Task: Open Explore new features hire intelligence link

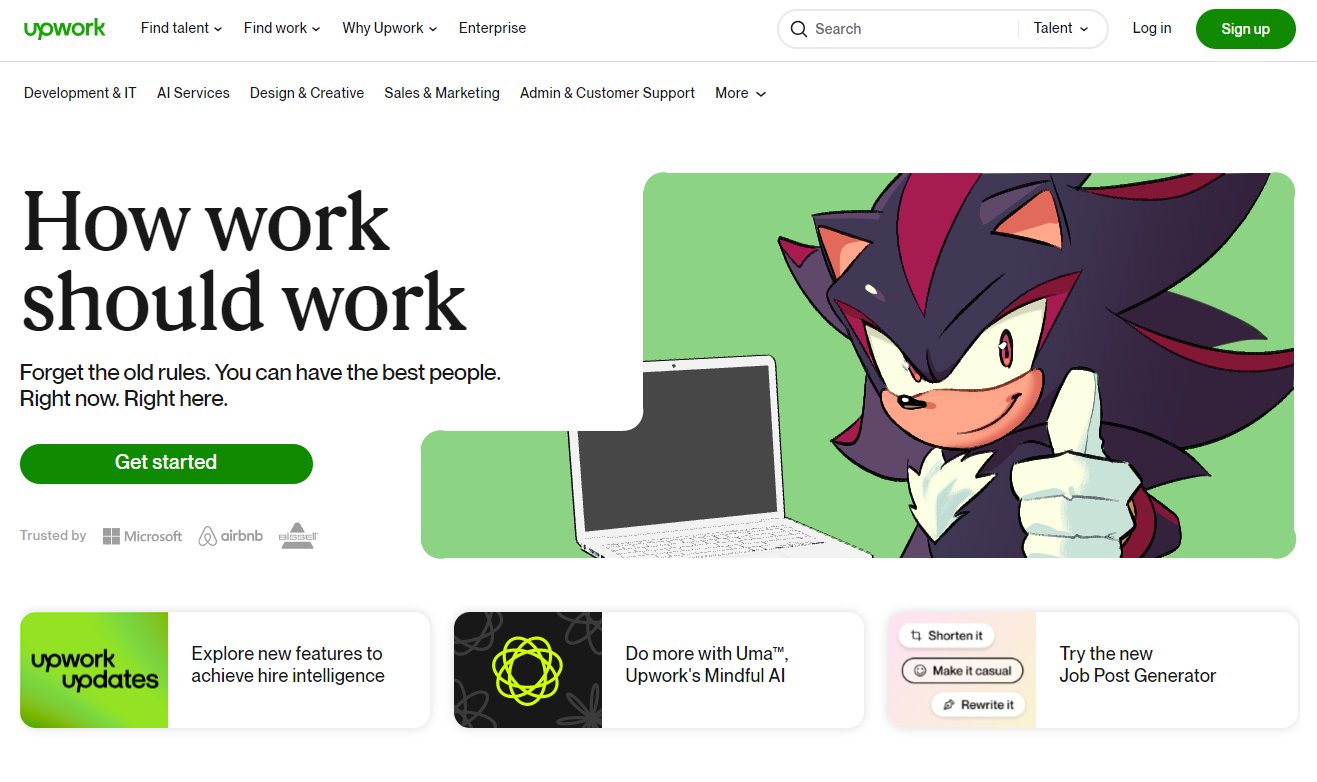Action: pos(288,665)
